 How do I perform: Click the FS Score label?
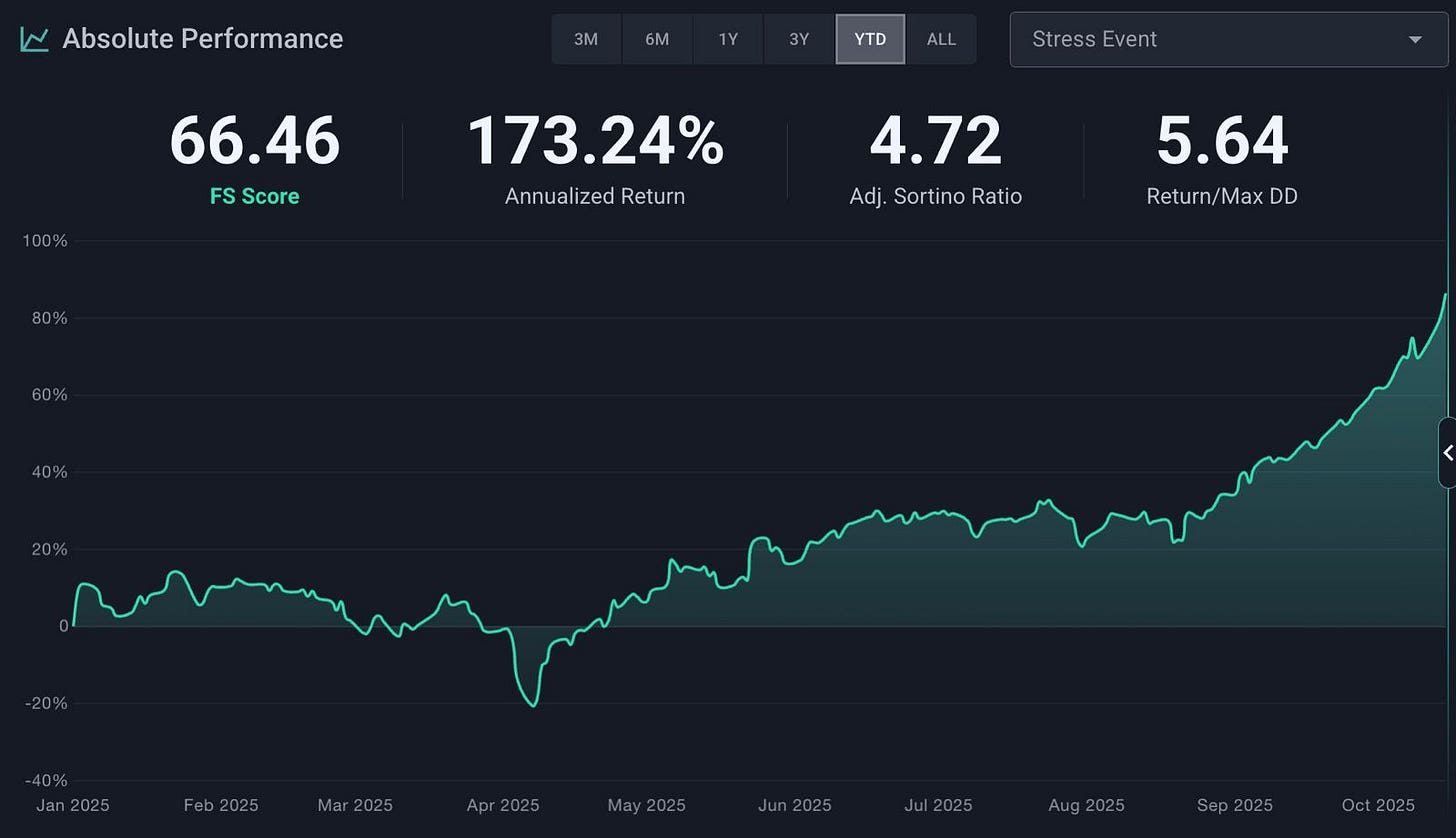(x=255, y=196)
